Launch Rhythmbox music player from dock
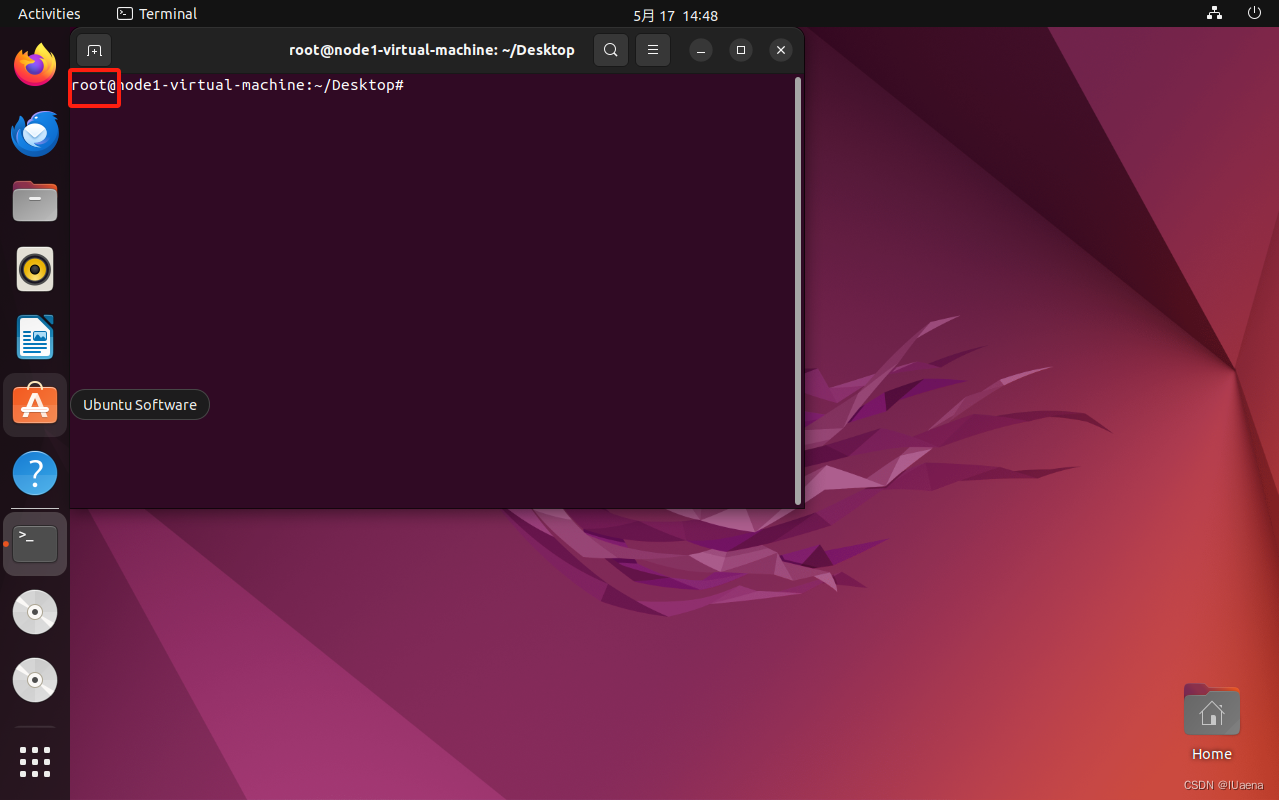This screenshot has width=1279, height=800. click(x=35, y=269)
